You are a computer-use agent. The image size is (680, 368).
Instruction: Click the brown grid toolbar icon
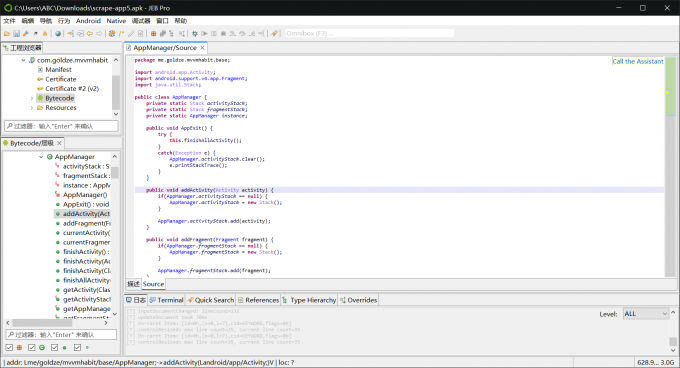tap(153, 33)
